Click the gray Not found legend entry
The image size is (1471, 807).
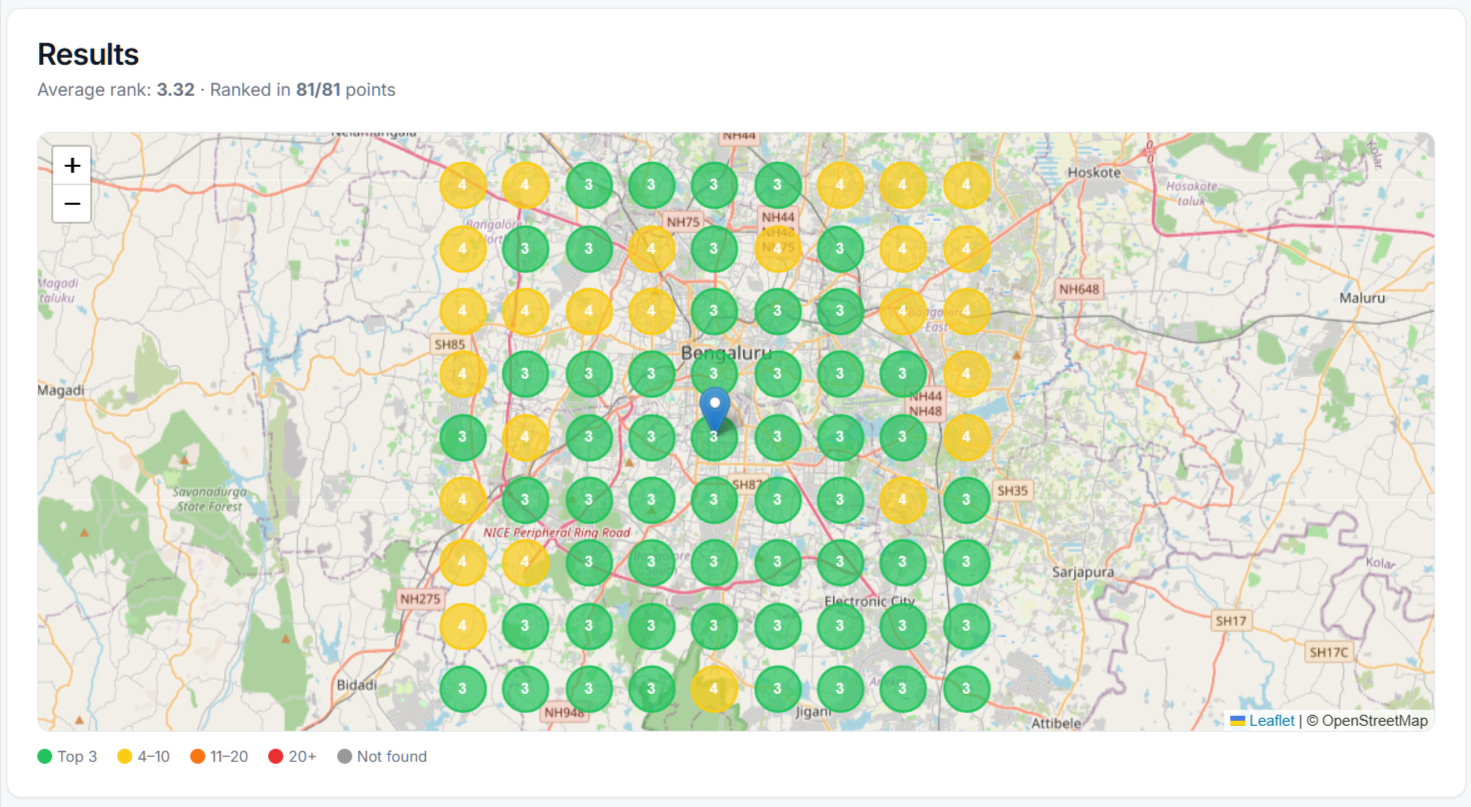[x=382, y=757]
